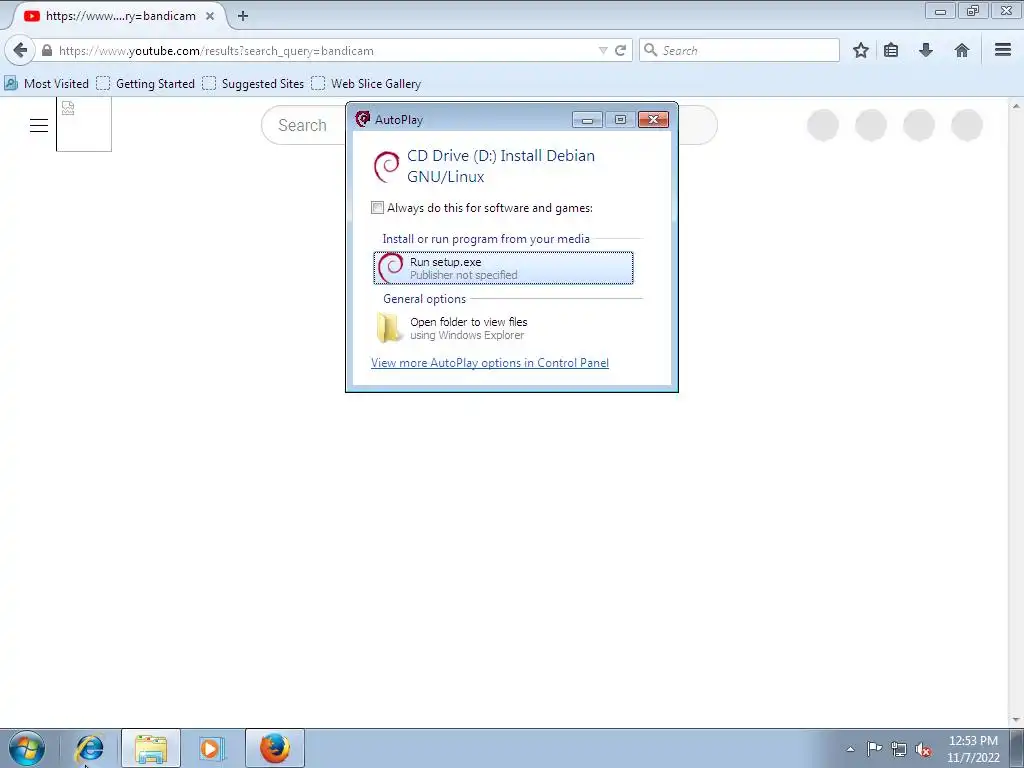Image resolution: width=1024 pixels, height=768 pixels.
Task: Click the large Debian swirl CD Drive icon
Action: click(387, 167)
